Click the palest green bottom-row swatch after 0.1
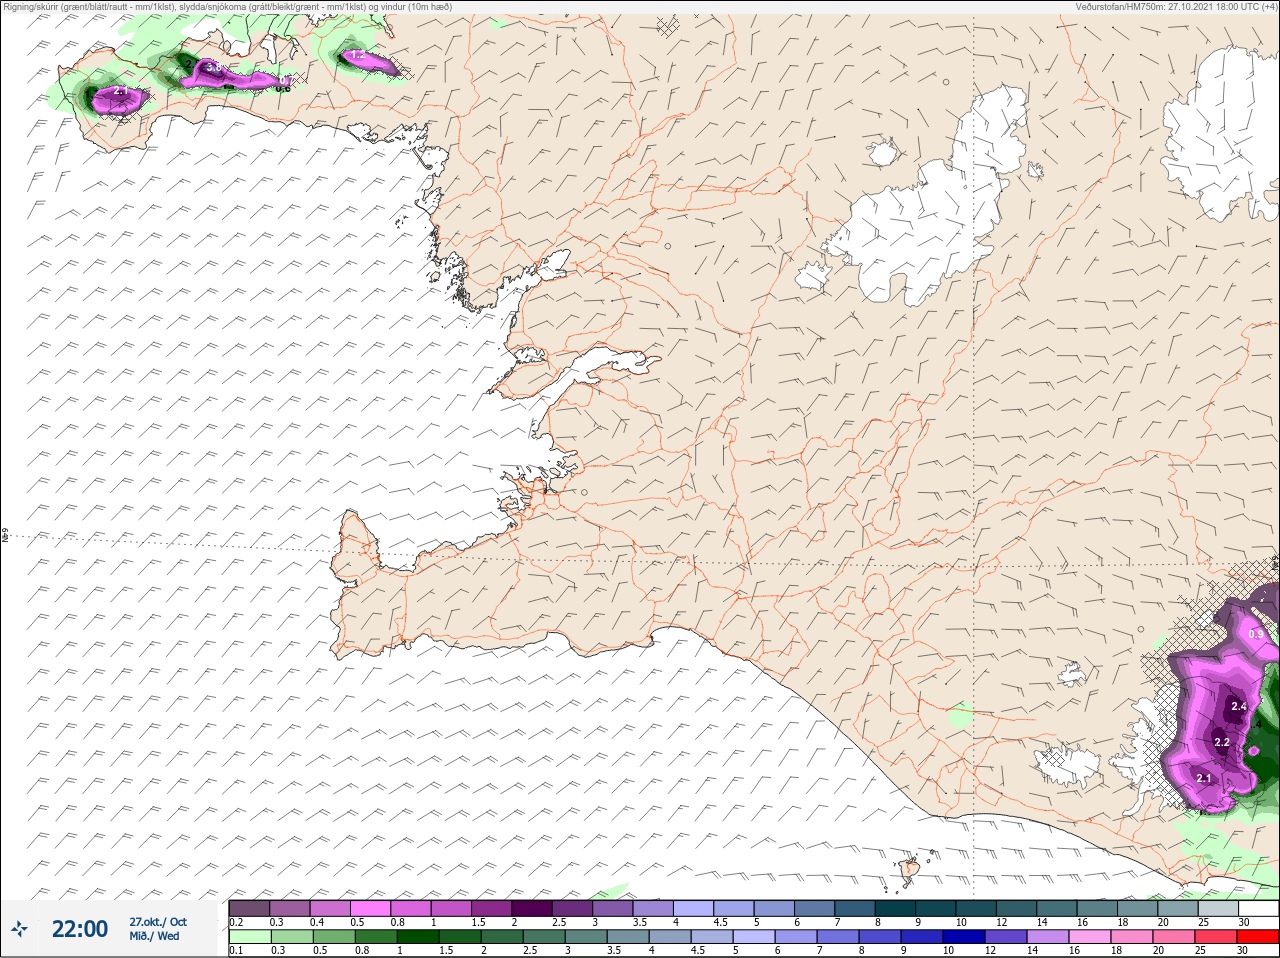Screen dimensions: 1280x958 click(x=249, y=937)
